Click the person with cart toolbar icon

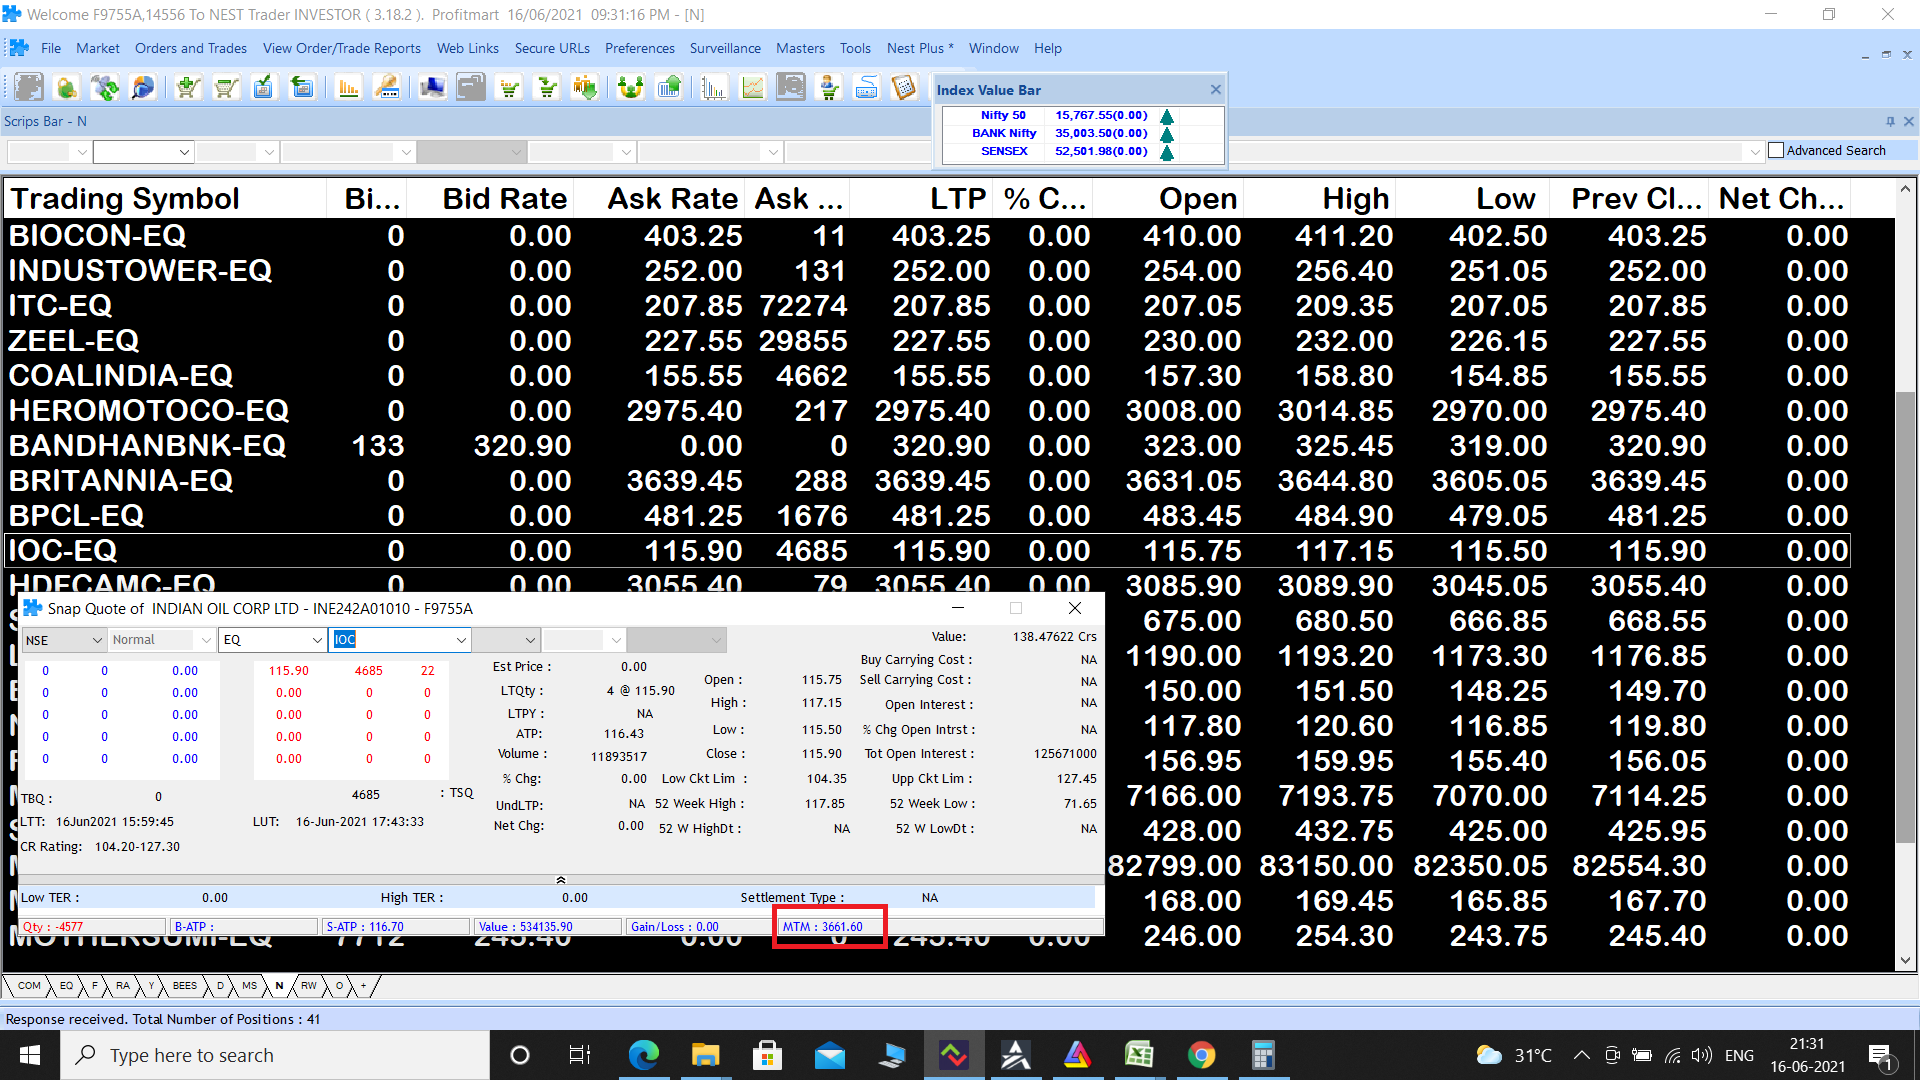(x=829, y=88)
